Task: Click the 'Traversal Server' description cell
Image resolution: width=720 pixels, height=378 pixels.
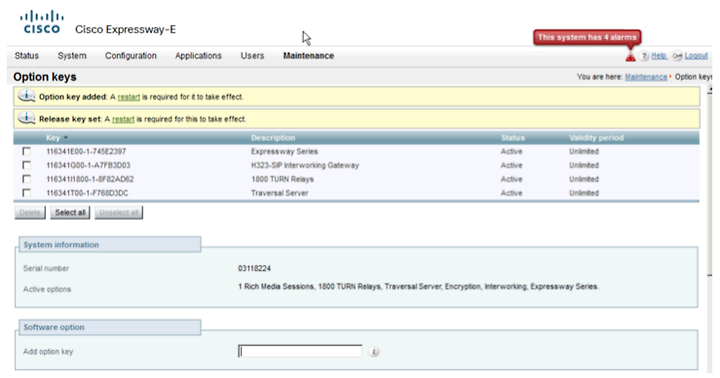Action: [279, 193]
